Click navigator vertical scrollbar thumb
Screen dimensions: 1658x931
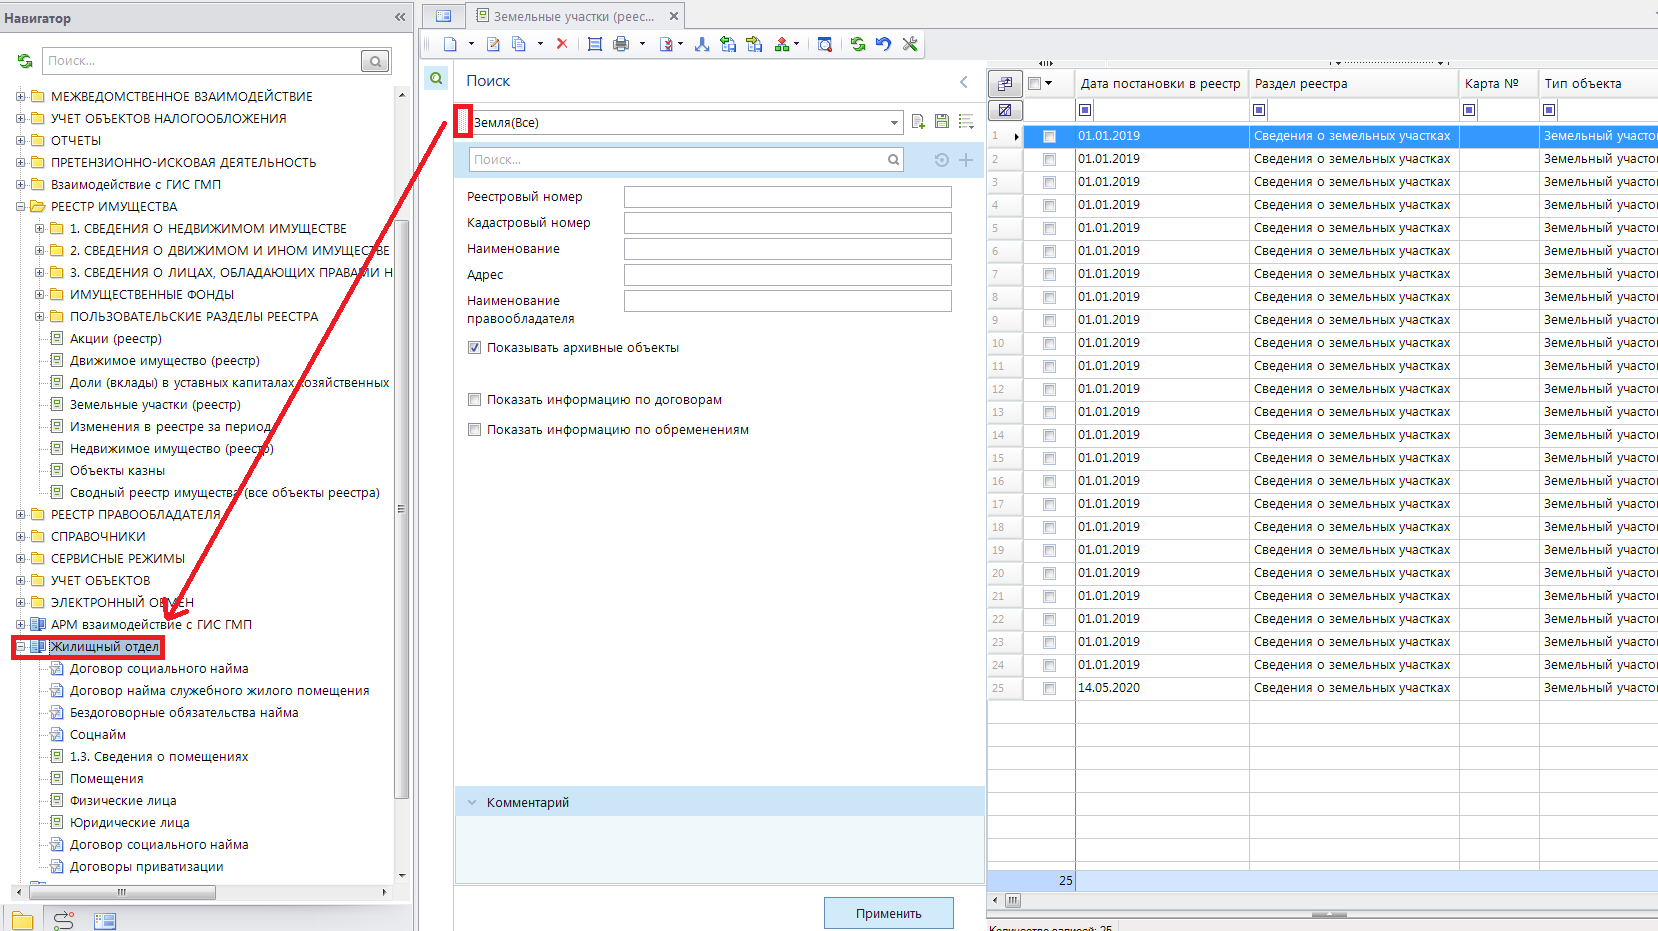(402, 508)
